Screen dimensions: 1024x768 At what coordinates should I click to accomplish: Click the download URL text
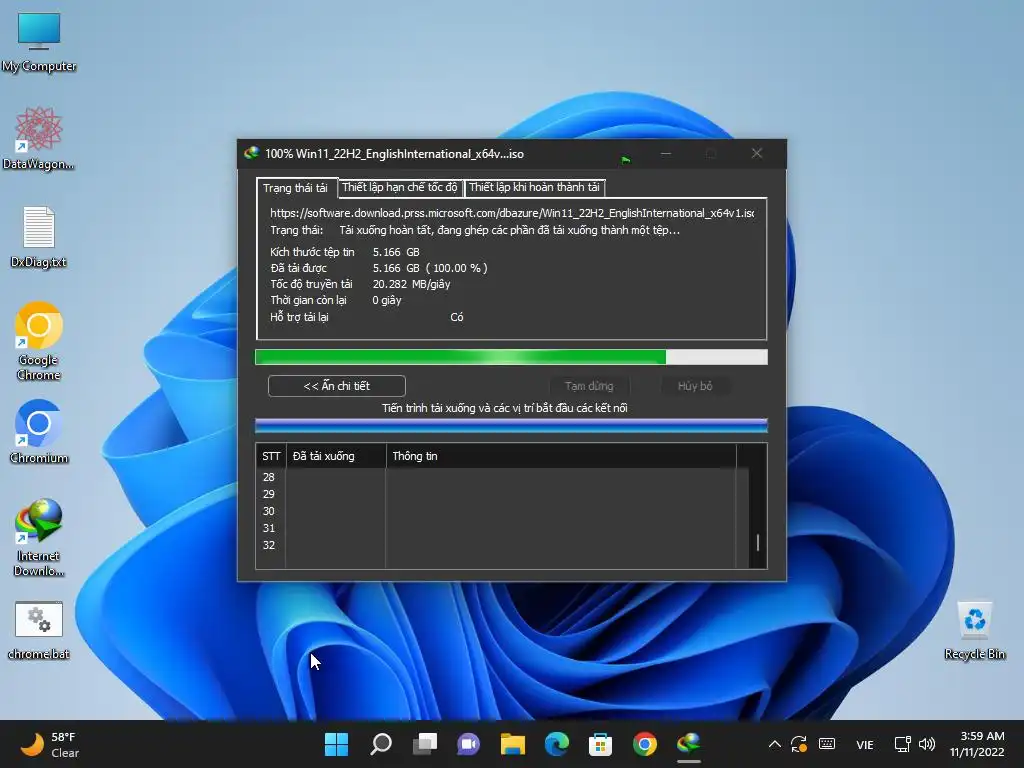tap(512, 213)
